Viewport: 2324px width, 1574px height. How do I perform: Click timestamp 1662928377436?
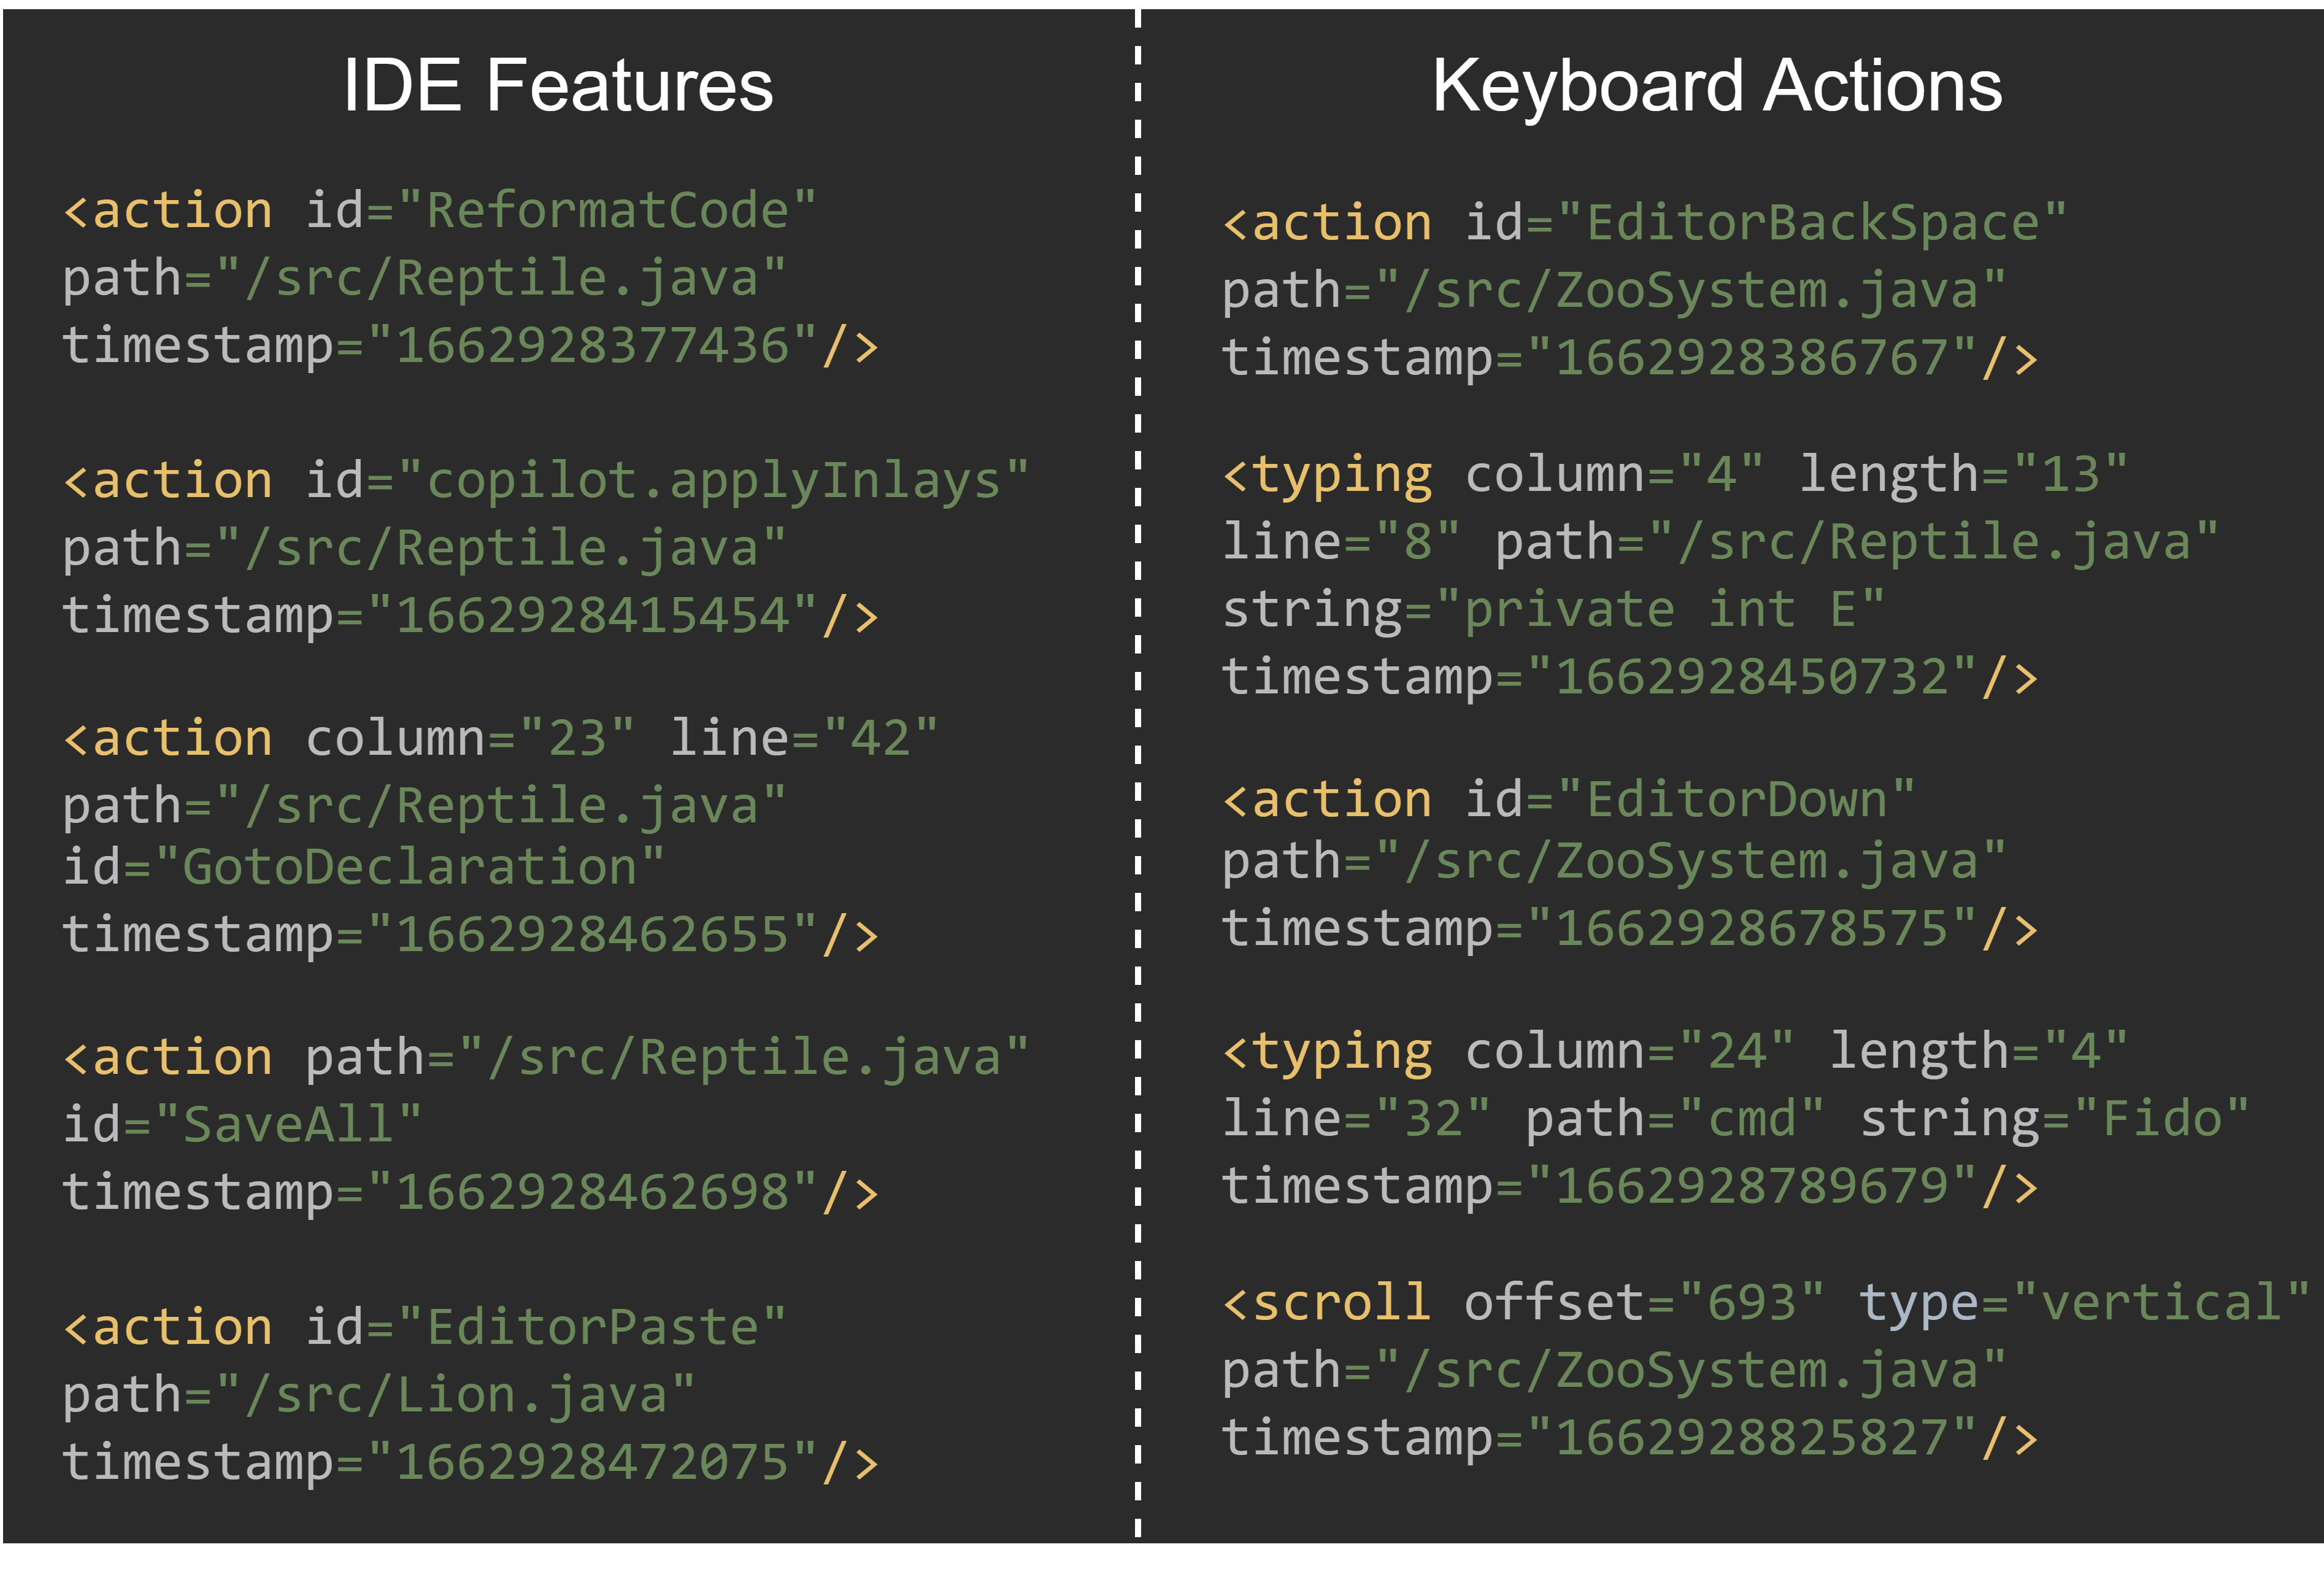[592, 346]
